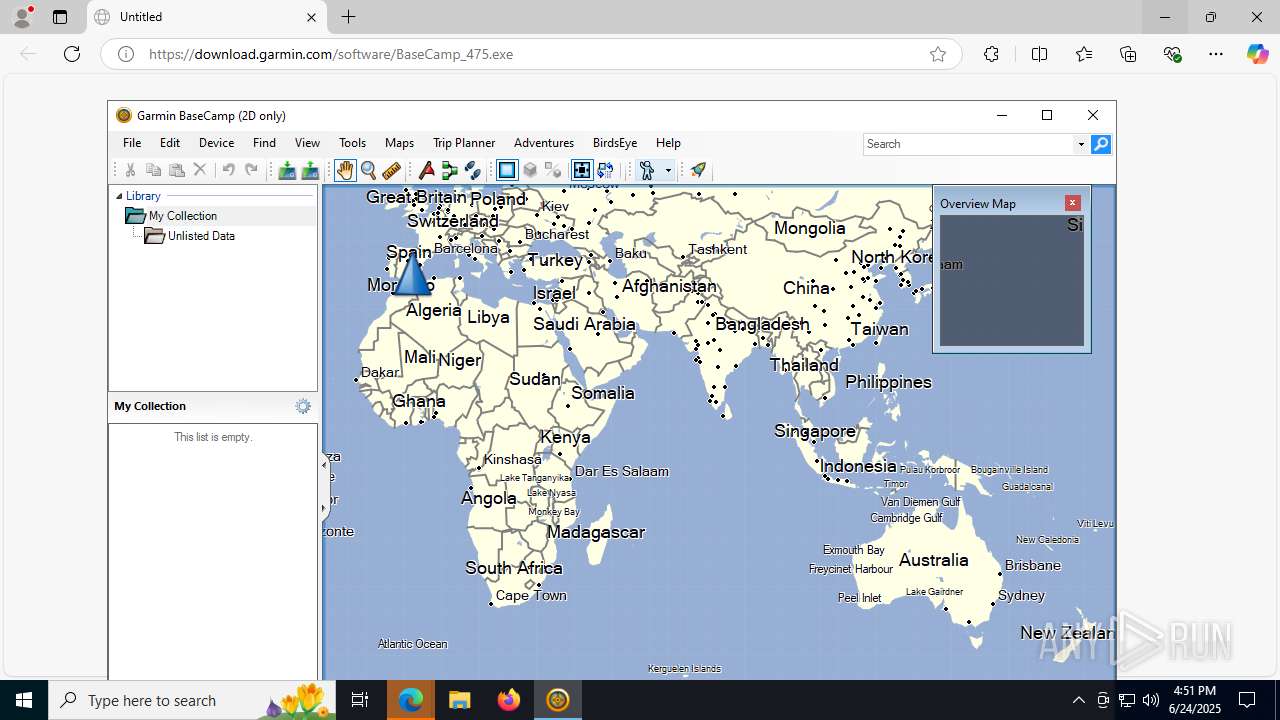Screen dimensions: 1280x720
Task: Click the blue search magnifier button
Action: [x=1101, y=144]
